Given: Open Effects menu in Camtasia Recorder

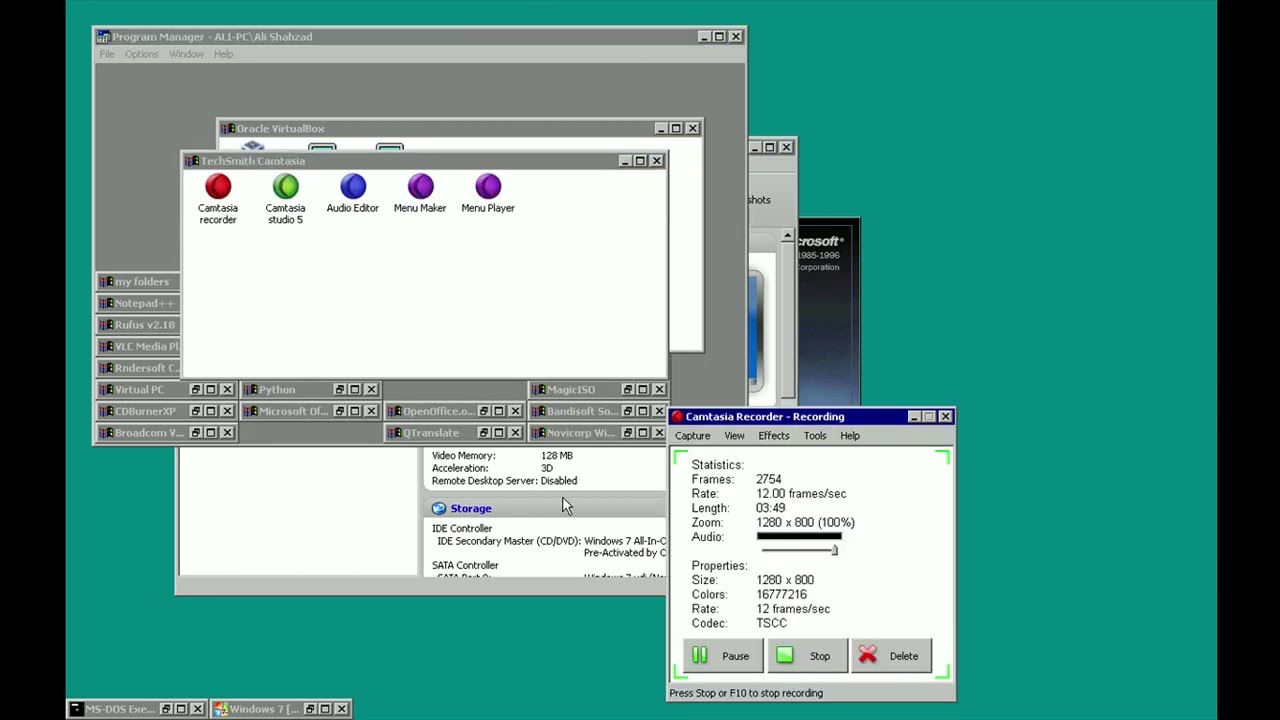Looking at the screenshot, I should [773, 436].
